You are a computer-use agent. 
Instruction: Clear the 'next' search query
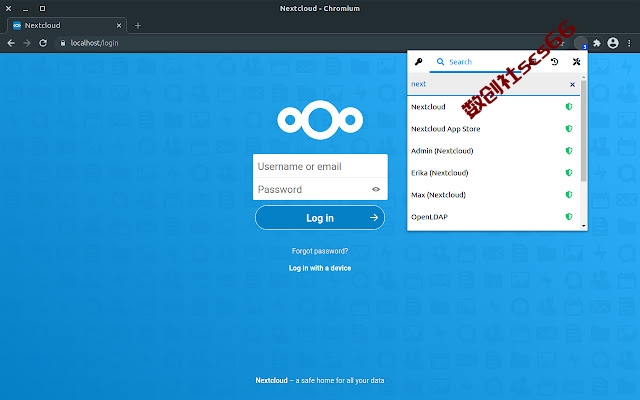point(572,84)
